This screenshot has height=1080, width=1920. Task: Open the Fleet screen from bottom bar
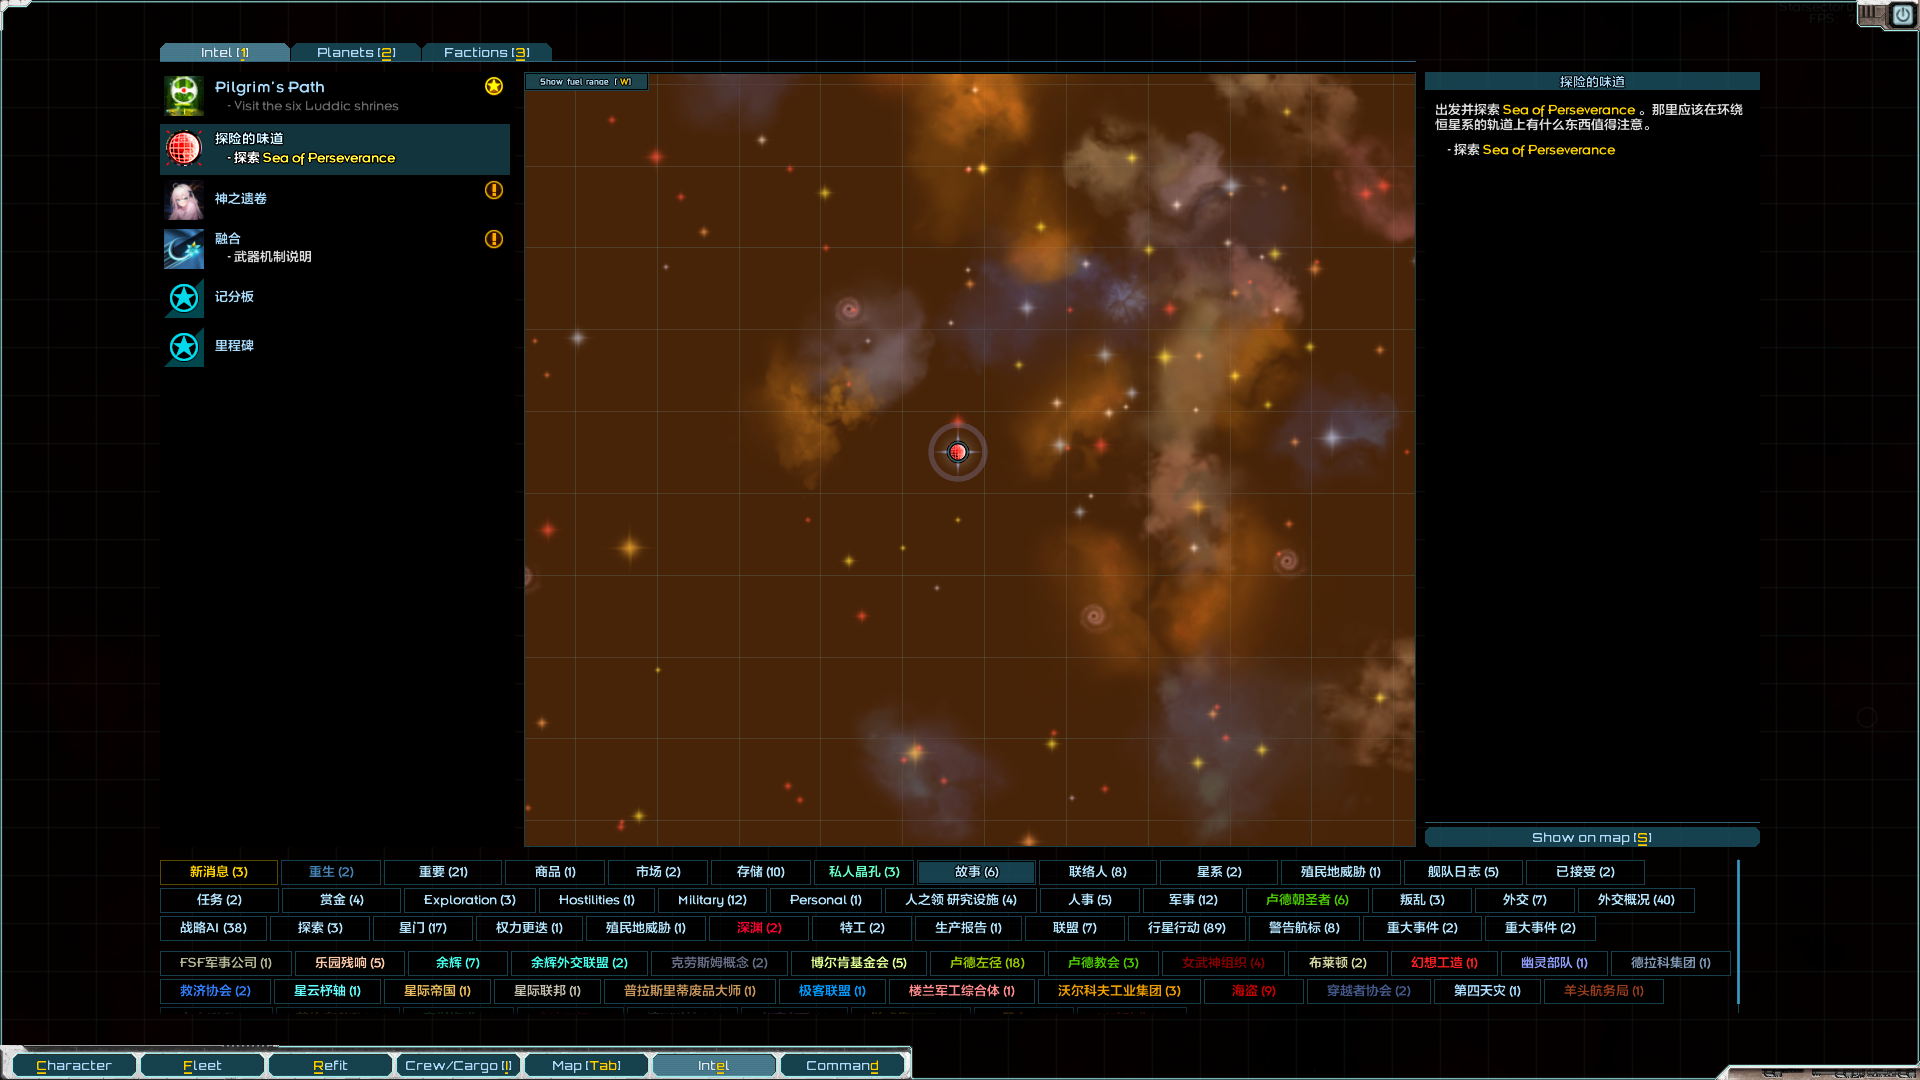click(x=202, y=1065)
